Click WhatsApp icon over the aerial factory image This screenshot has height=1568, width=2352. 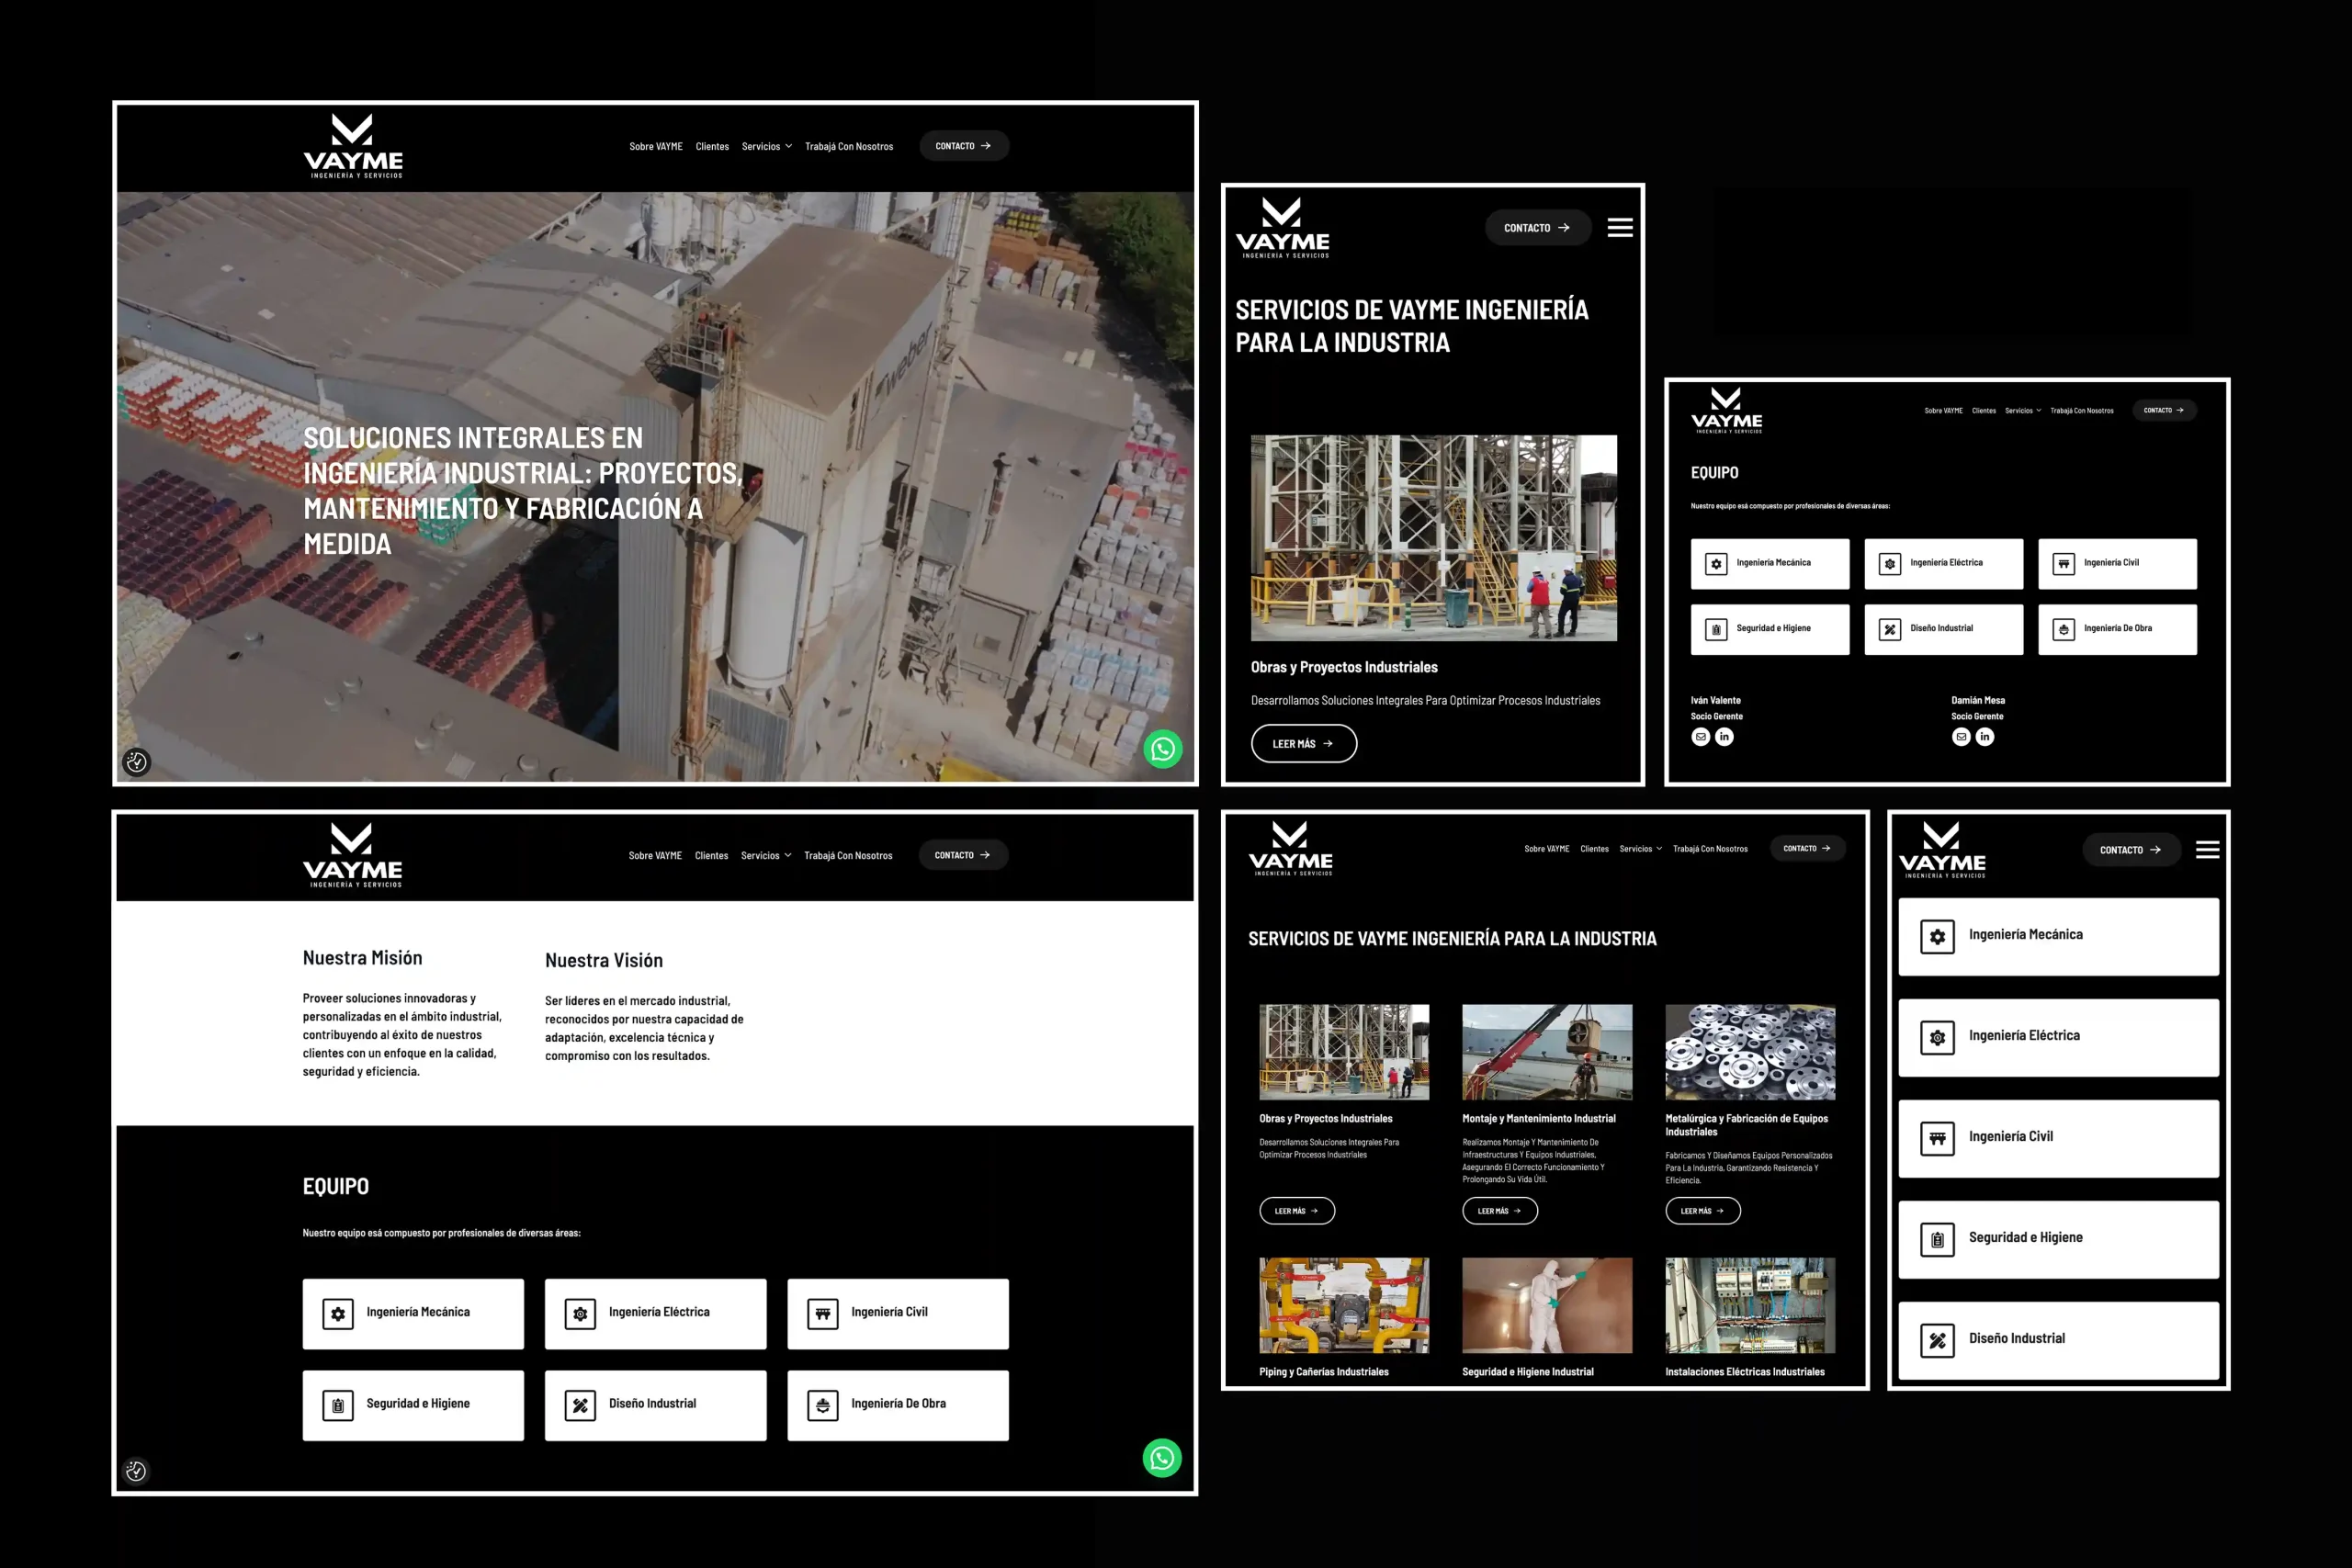click(x=1162, y=749)
